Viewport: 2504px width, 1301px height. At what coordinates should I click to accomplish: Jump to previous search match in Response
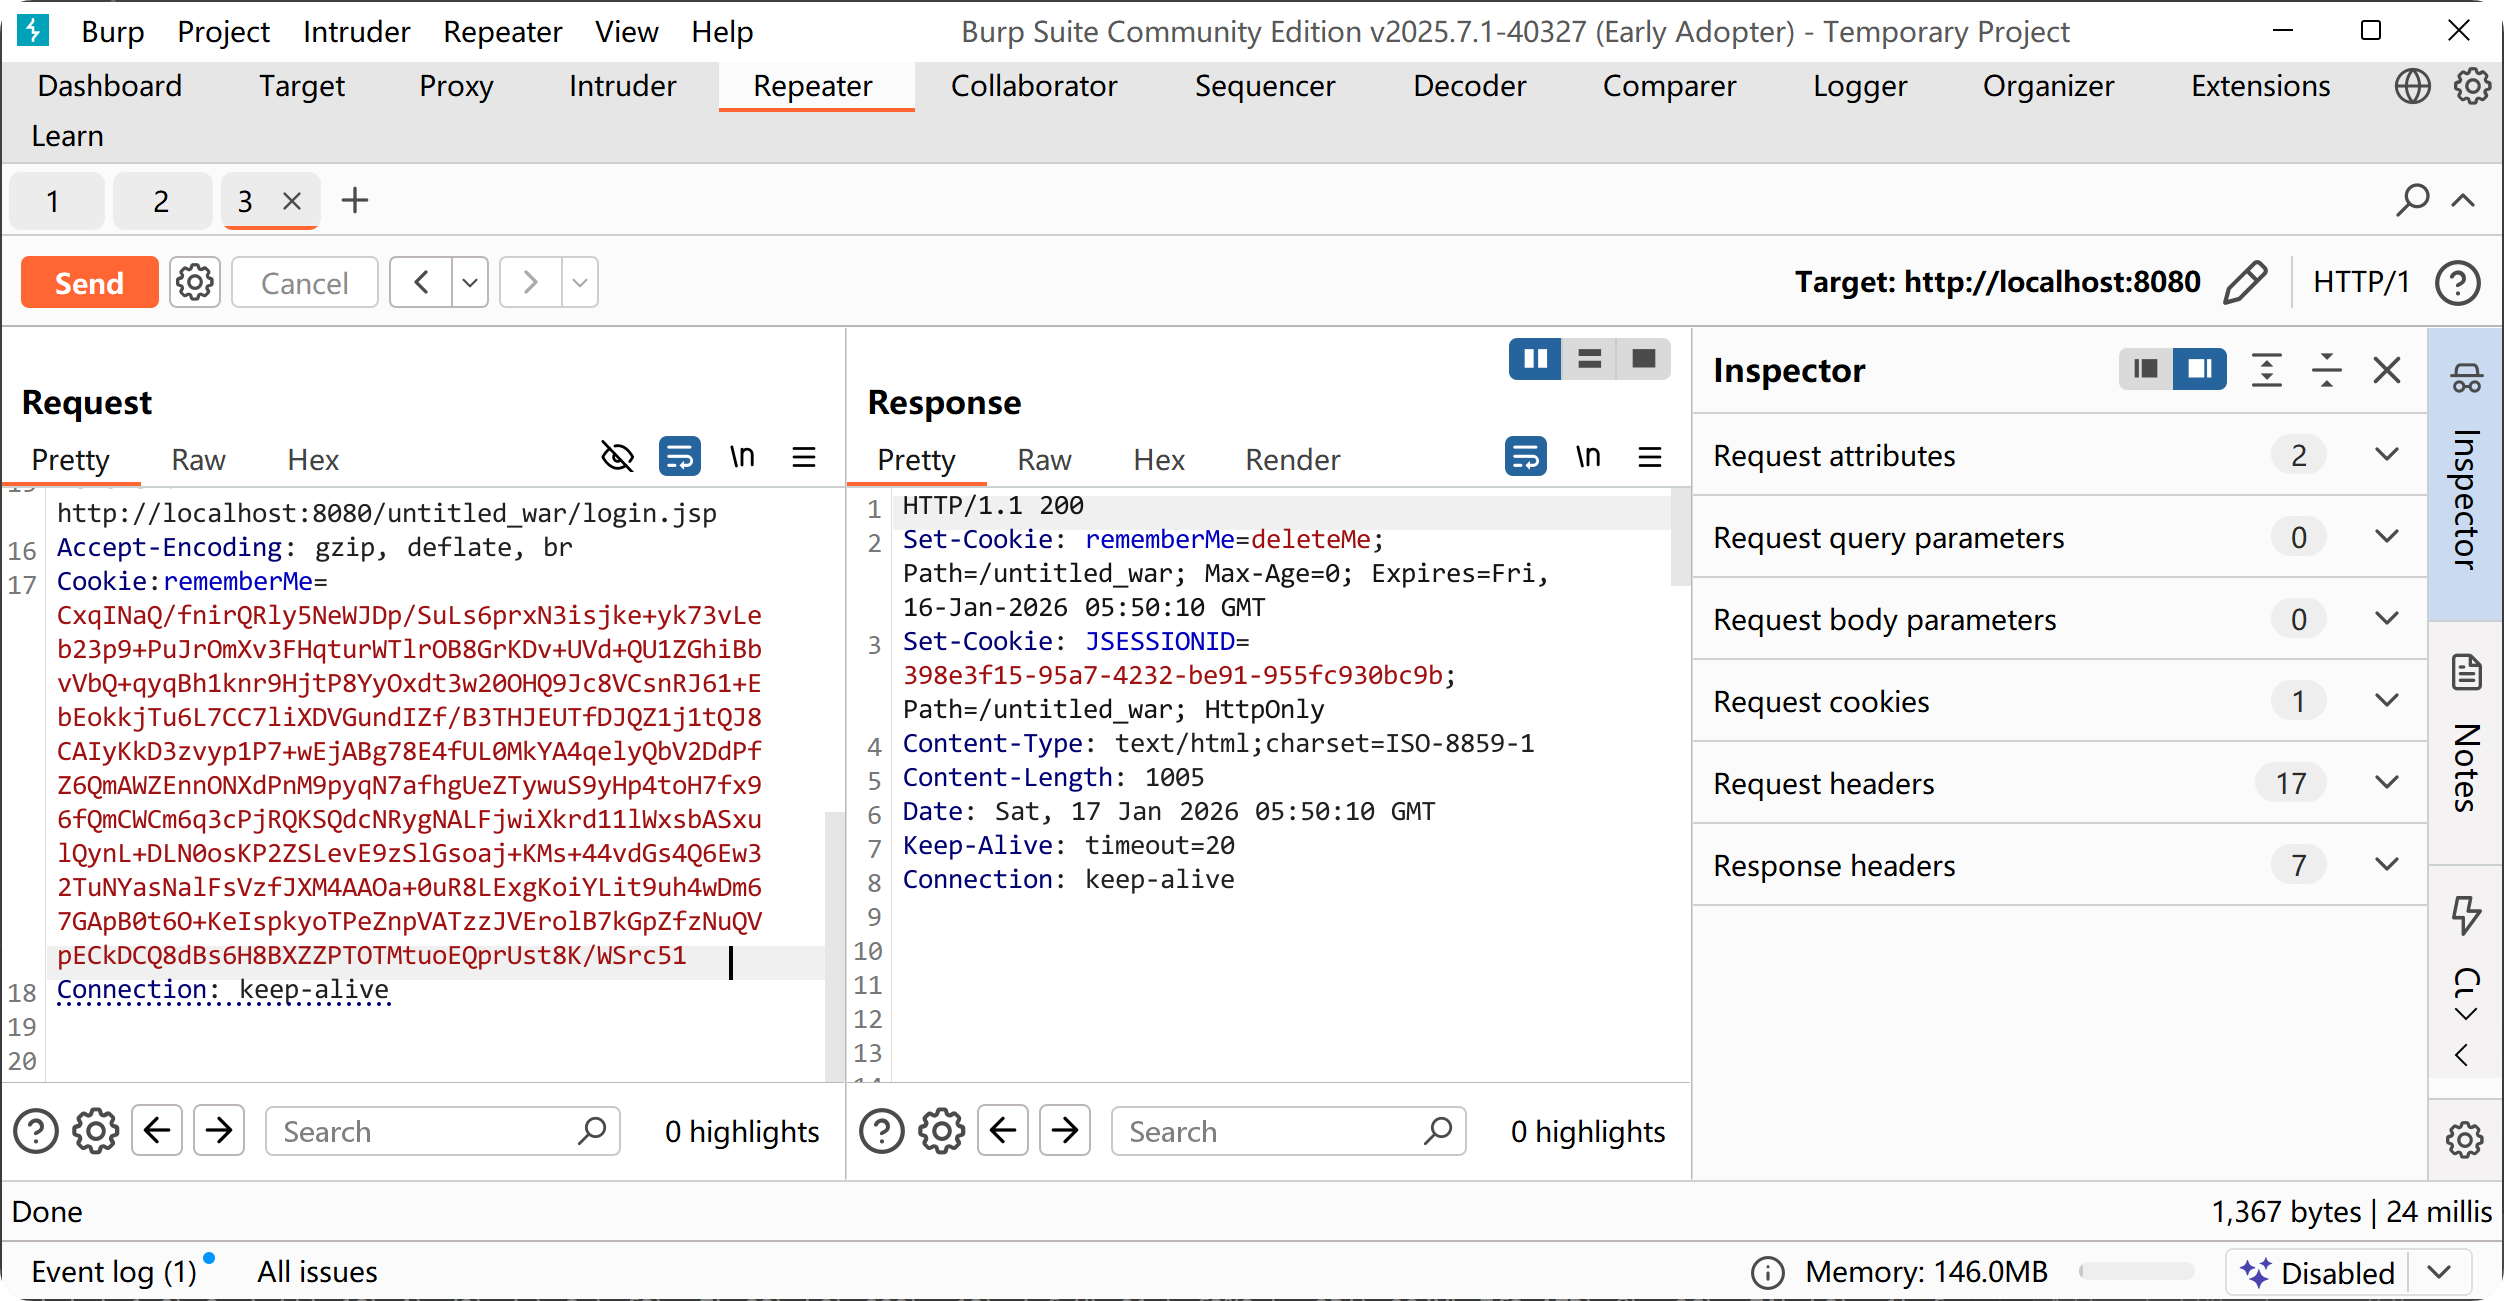[1003, 1131]
